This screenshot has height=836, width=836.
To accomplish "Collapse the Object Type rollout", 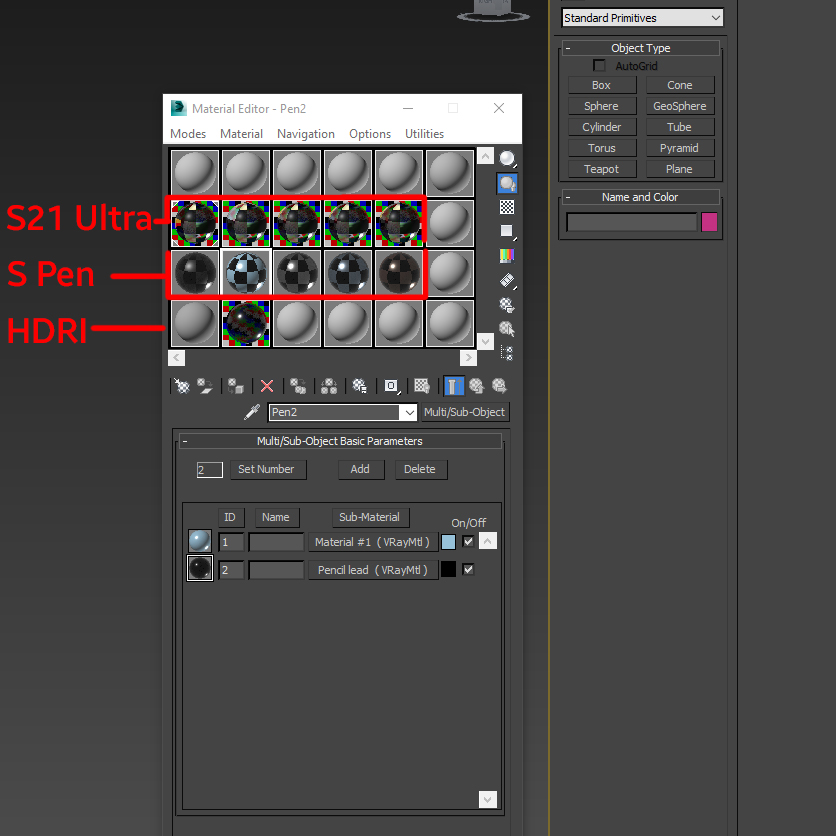I will click(x=640, y=48).
